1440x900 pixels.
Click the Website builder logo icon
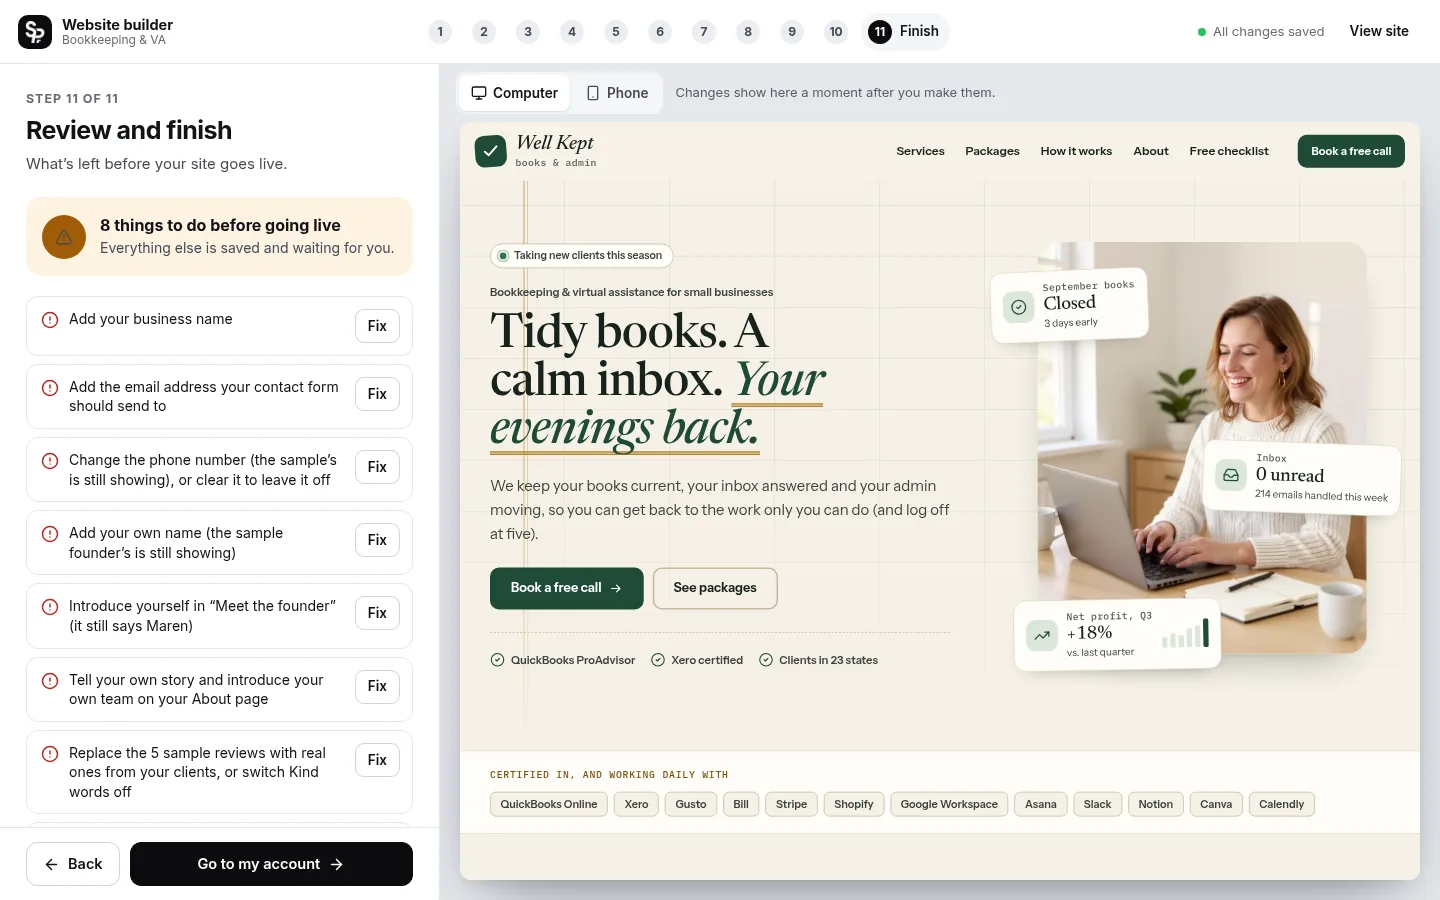point(35,32)
